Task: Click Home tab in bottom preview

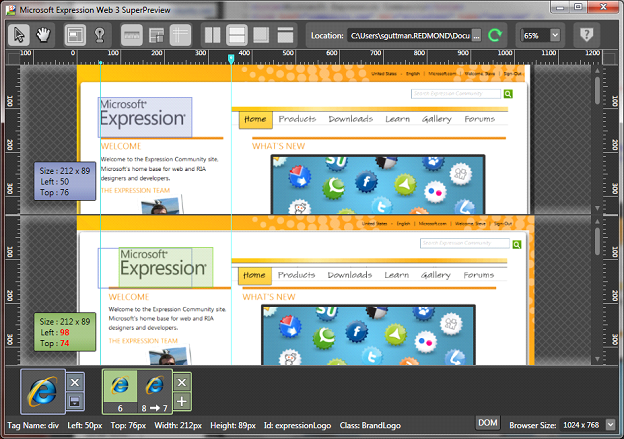Action: [x=255, y=275]
